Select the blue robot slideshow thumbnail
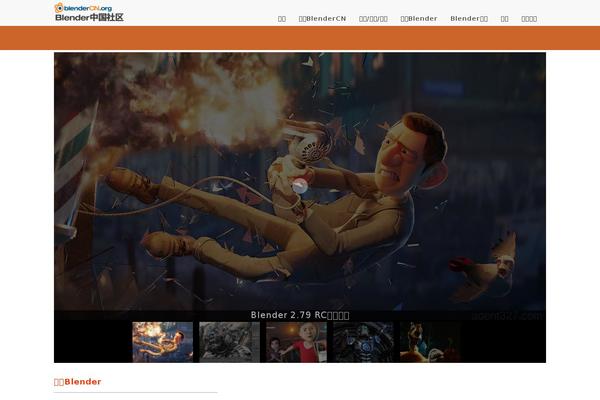600x400 pixels. pos(363,342)
